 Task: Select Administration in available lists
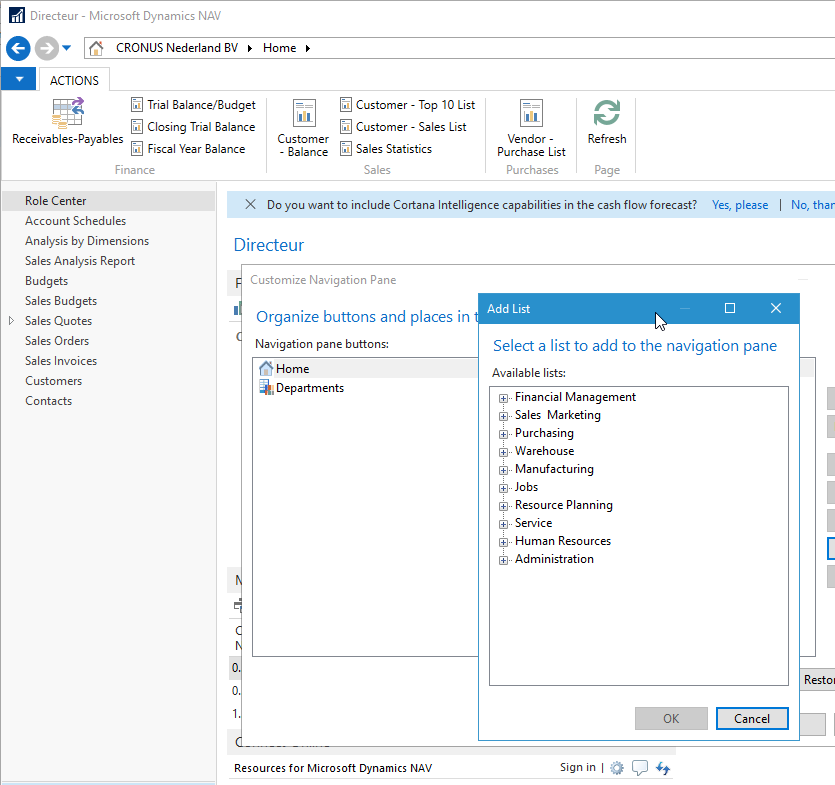coord(554,559)
